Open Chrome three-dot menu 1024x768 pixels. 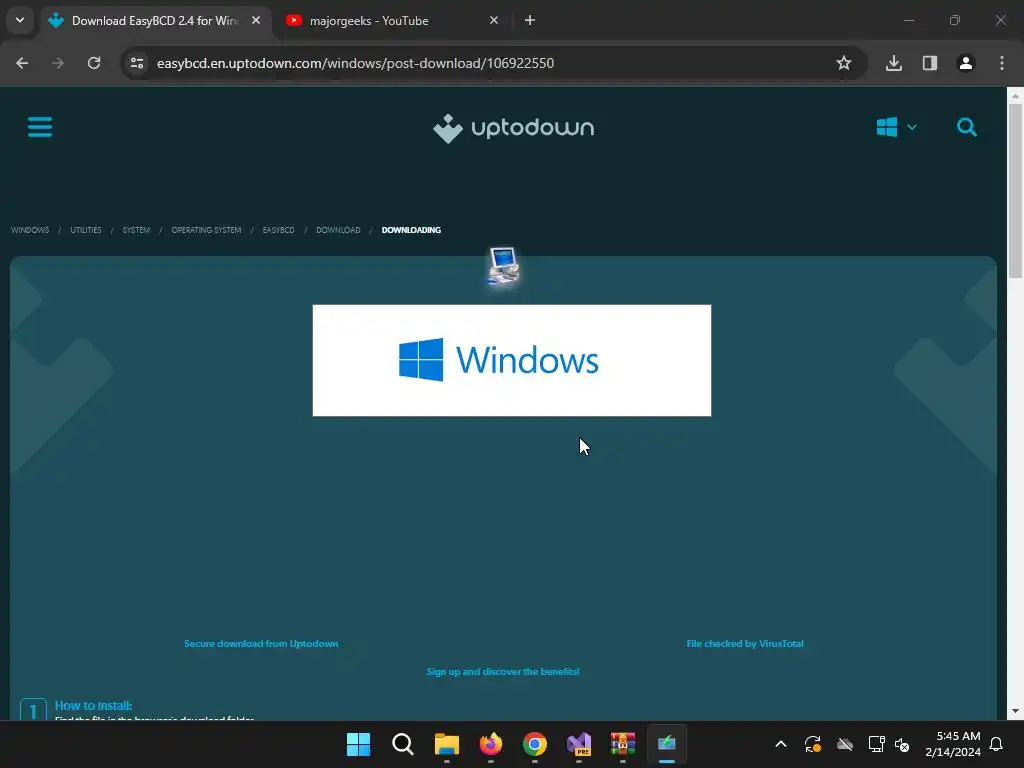point(1002,63)
